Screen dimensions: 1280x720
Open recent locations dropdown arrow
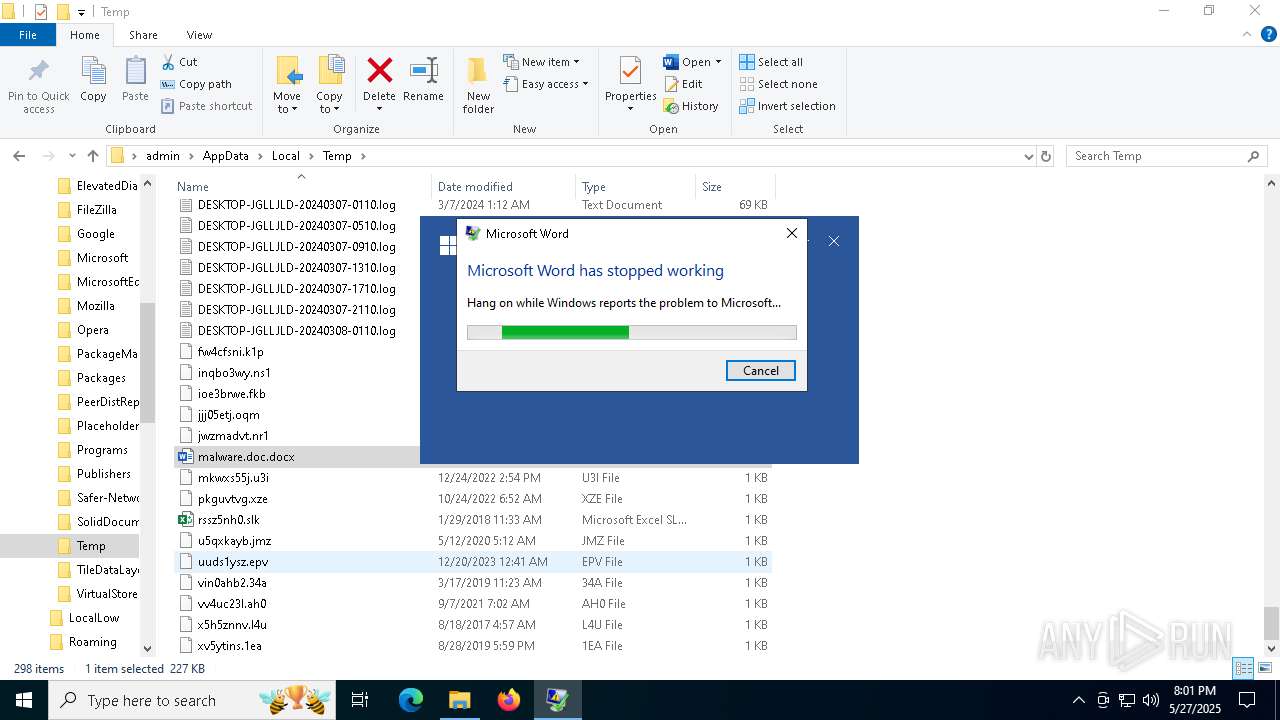click(x=72, y=156)
